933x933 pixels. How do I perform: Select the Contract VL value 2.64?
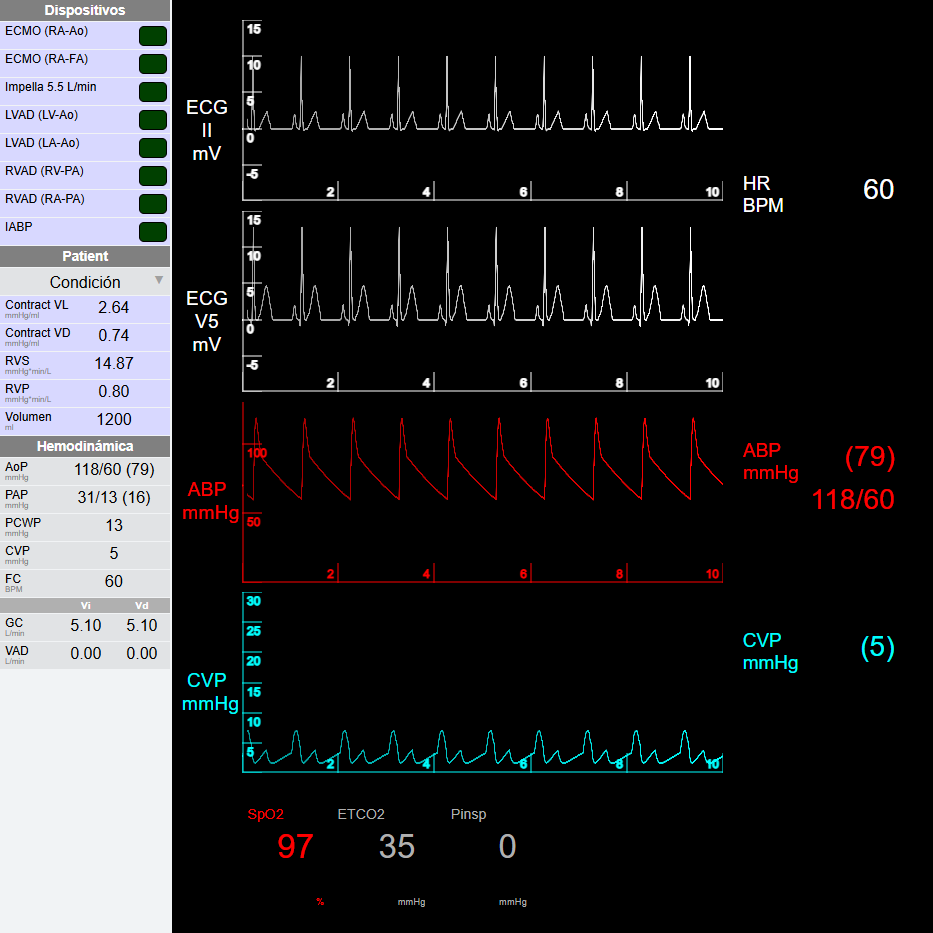113,308
